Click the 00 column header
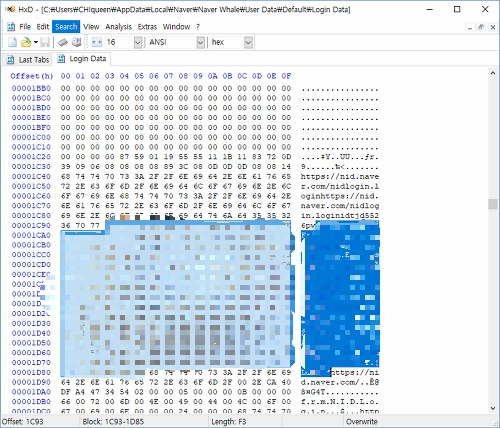 [66, 76]
